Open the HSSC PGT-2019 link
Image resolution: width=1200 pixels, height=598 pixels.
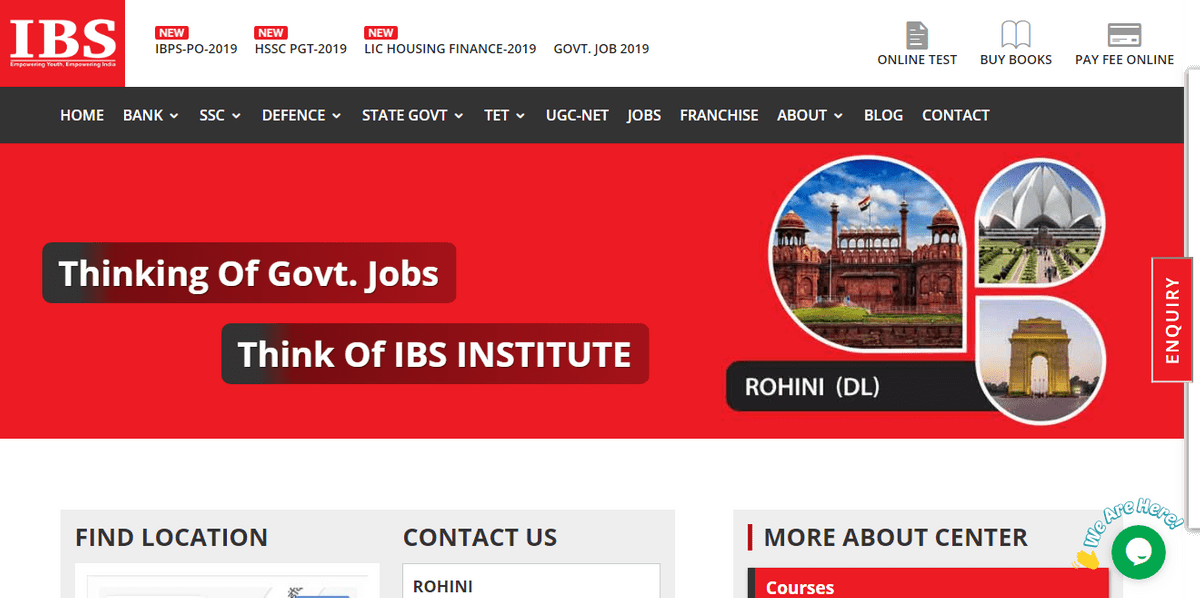301,48
